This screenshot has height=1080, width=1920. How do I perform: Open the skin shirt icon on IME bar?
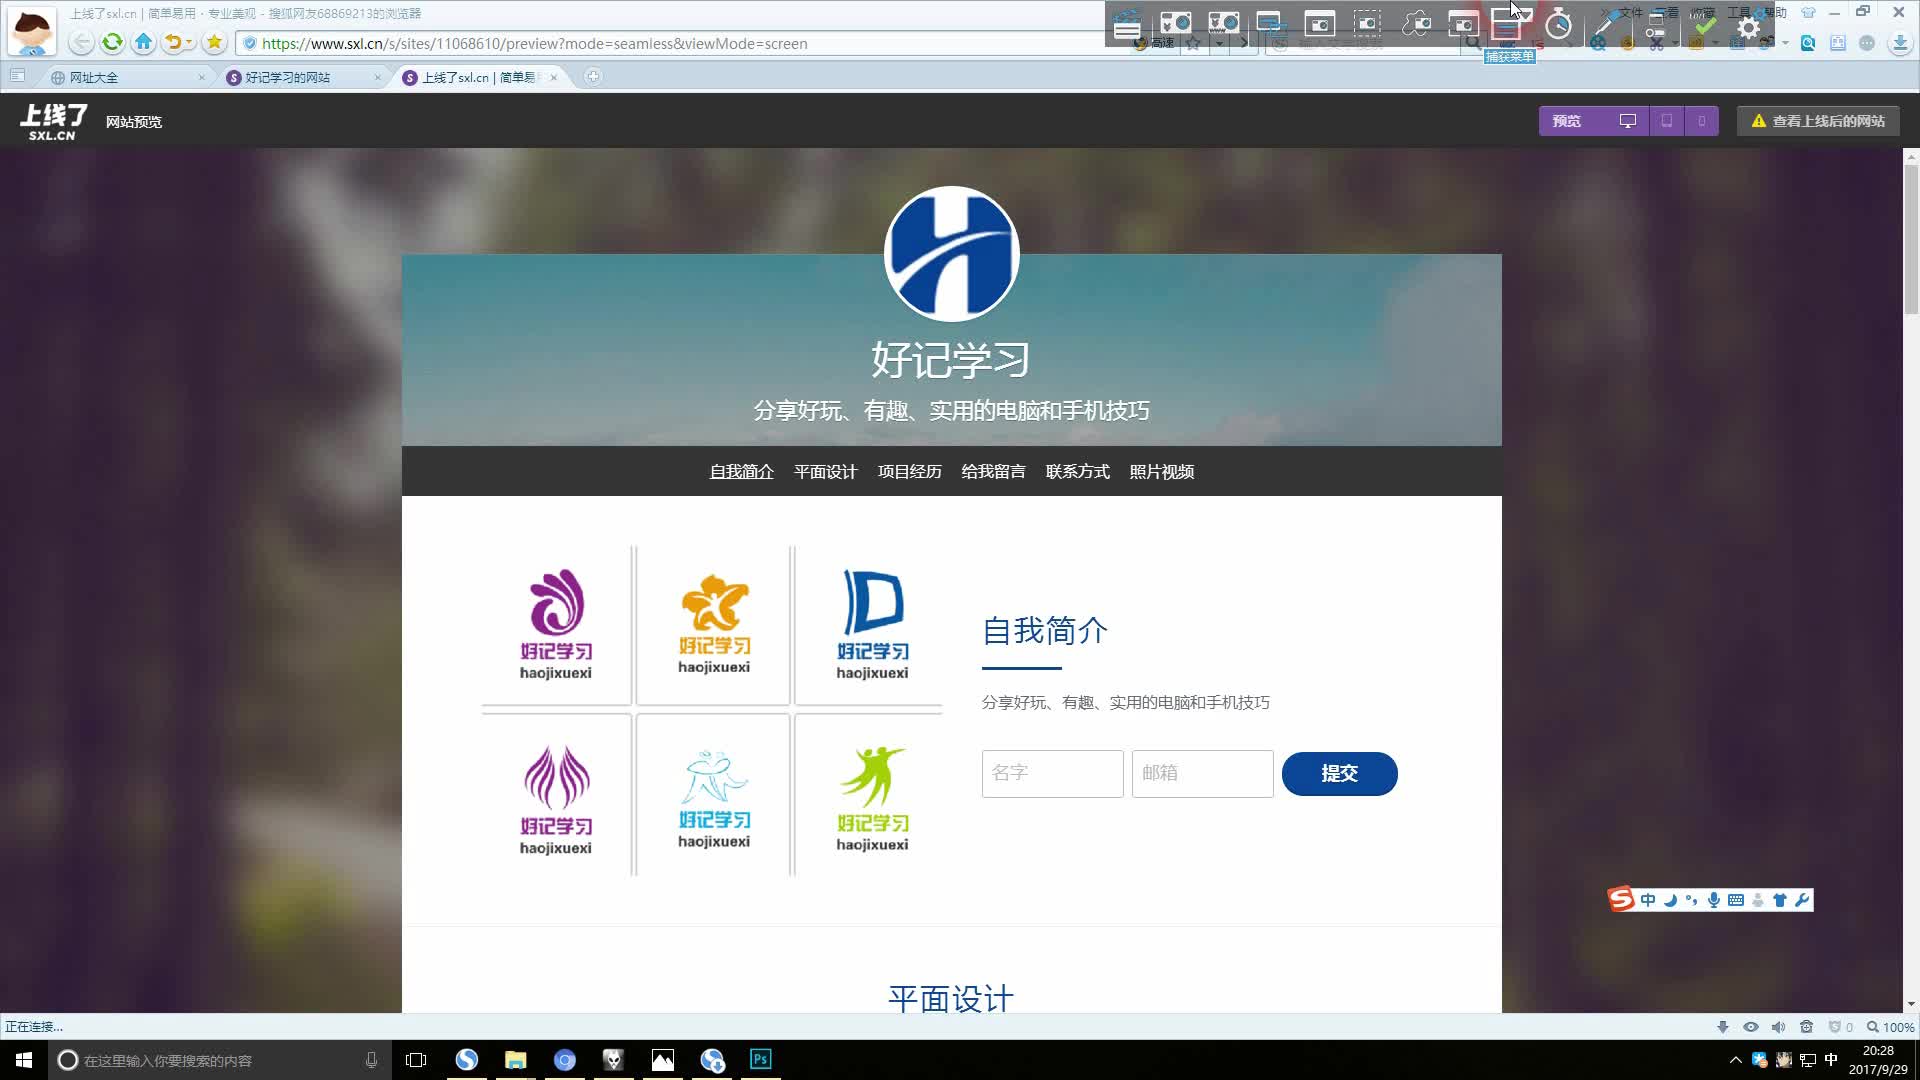pos(1780,900)
